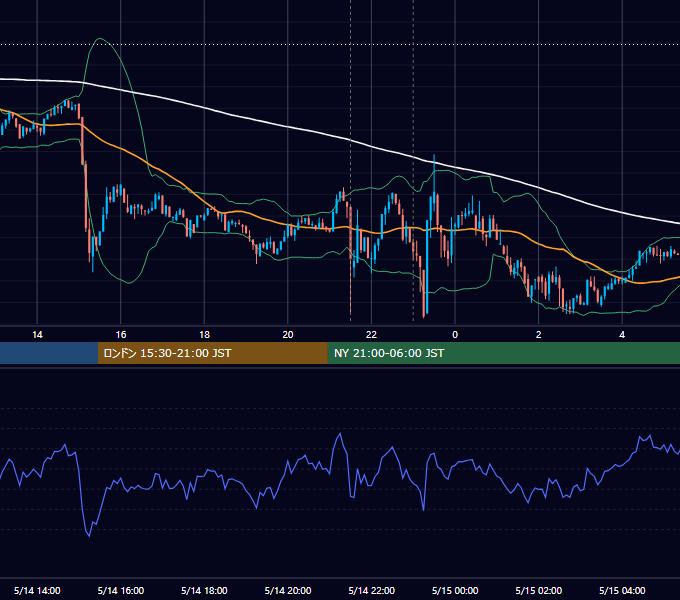The image size is (680, 600).
Task: Select the NY 21:00-06:00 JST session bar
Action: click(x=503, y=353)
